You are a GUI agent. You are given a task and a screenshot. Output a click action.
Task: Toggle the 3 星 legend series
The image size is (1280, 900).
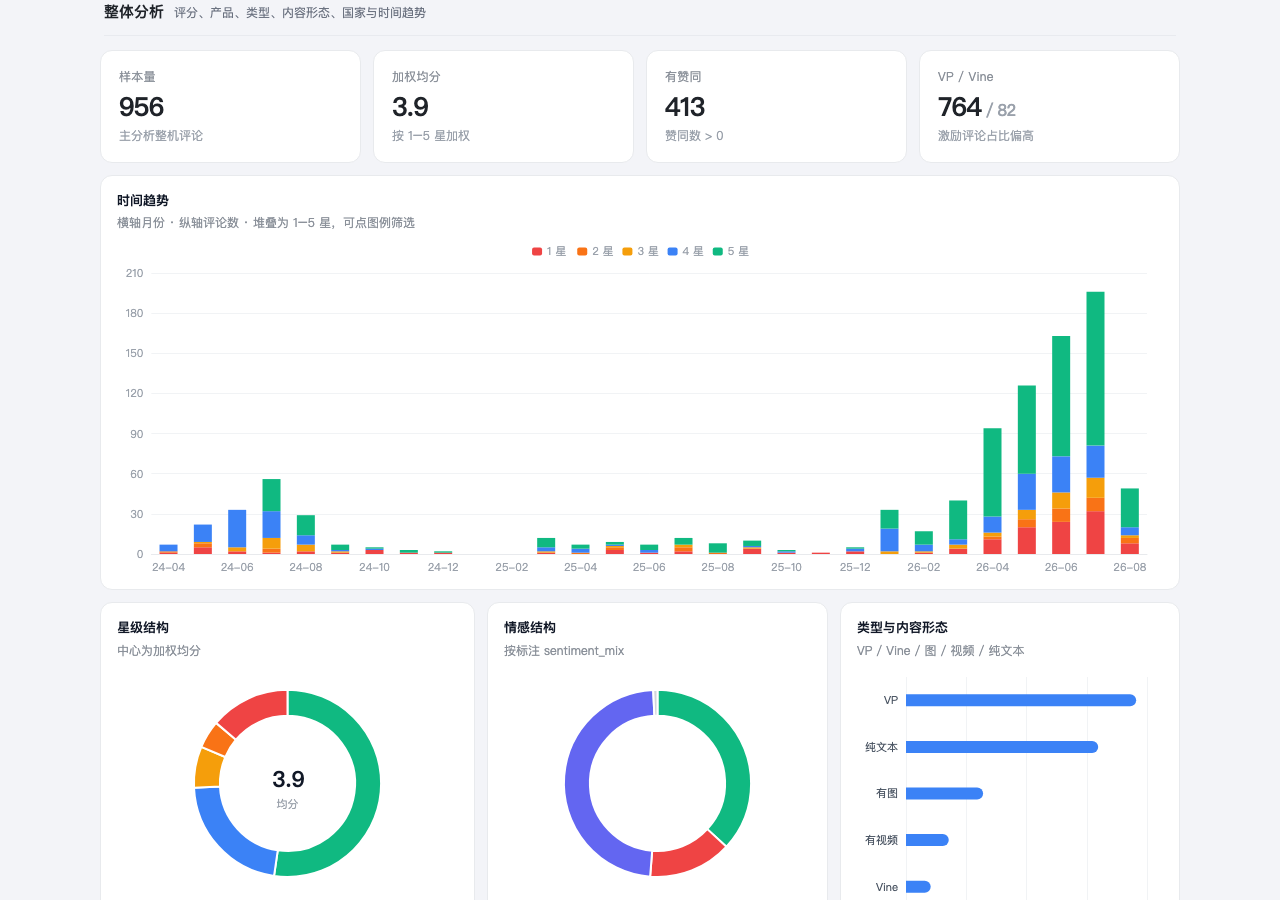[x=640, y=251]
